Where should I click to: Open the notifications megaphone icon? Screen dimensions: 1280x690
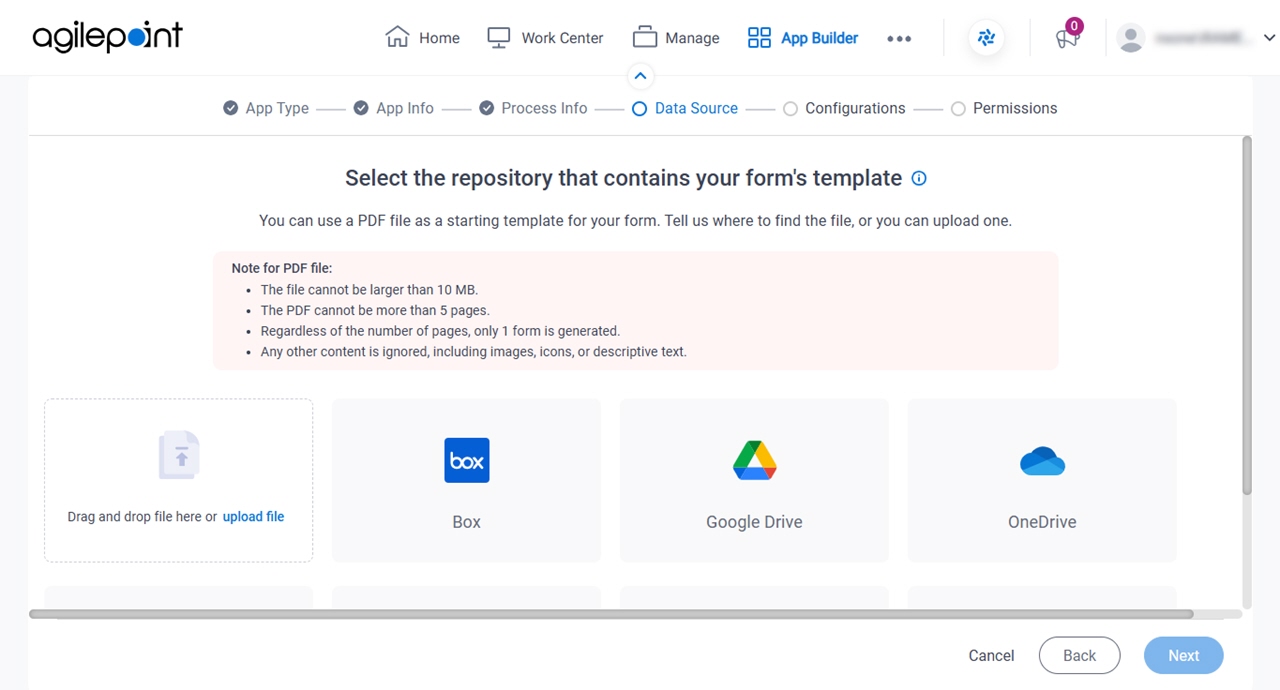(1067, 38)
